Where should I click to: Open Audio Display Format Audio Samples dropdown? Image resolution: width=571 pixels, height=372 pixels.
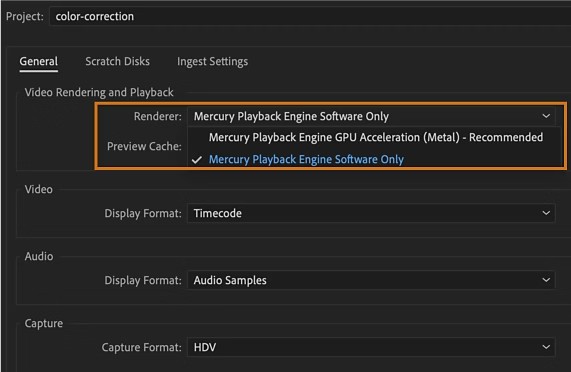371,280
